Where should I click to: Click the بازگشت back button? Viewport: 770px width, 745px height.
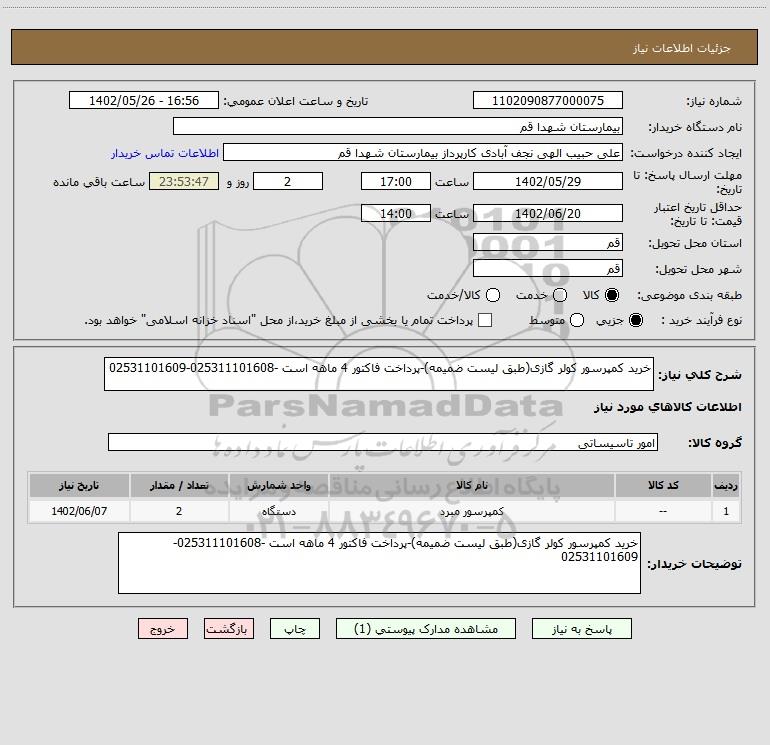pos(229,629)
